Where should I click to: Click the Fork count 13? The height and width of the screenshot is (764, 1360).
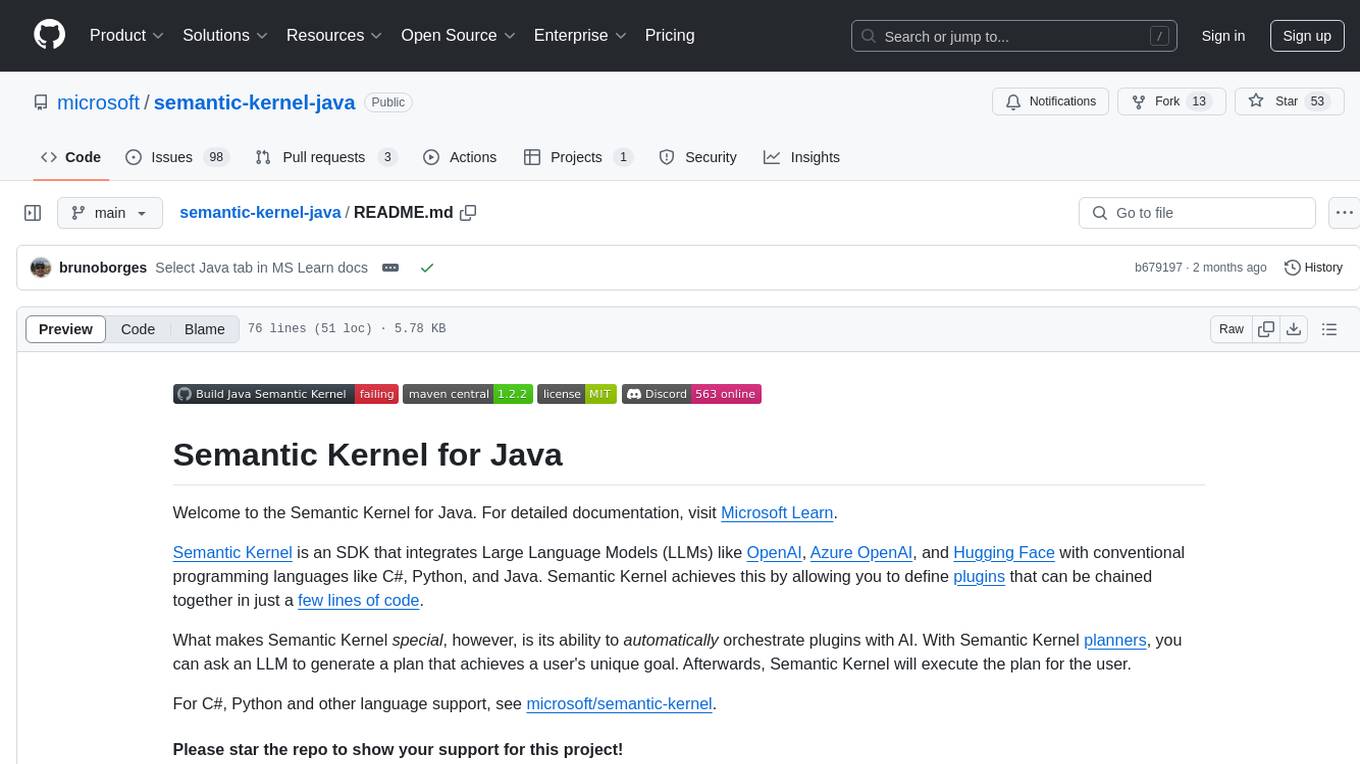[1200, 102]
